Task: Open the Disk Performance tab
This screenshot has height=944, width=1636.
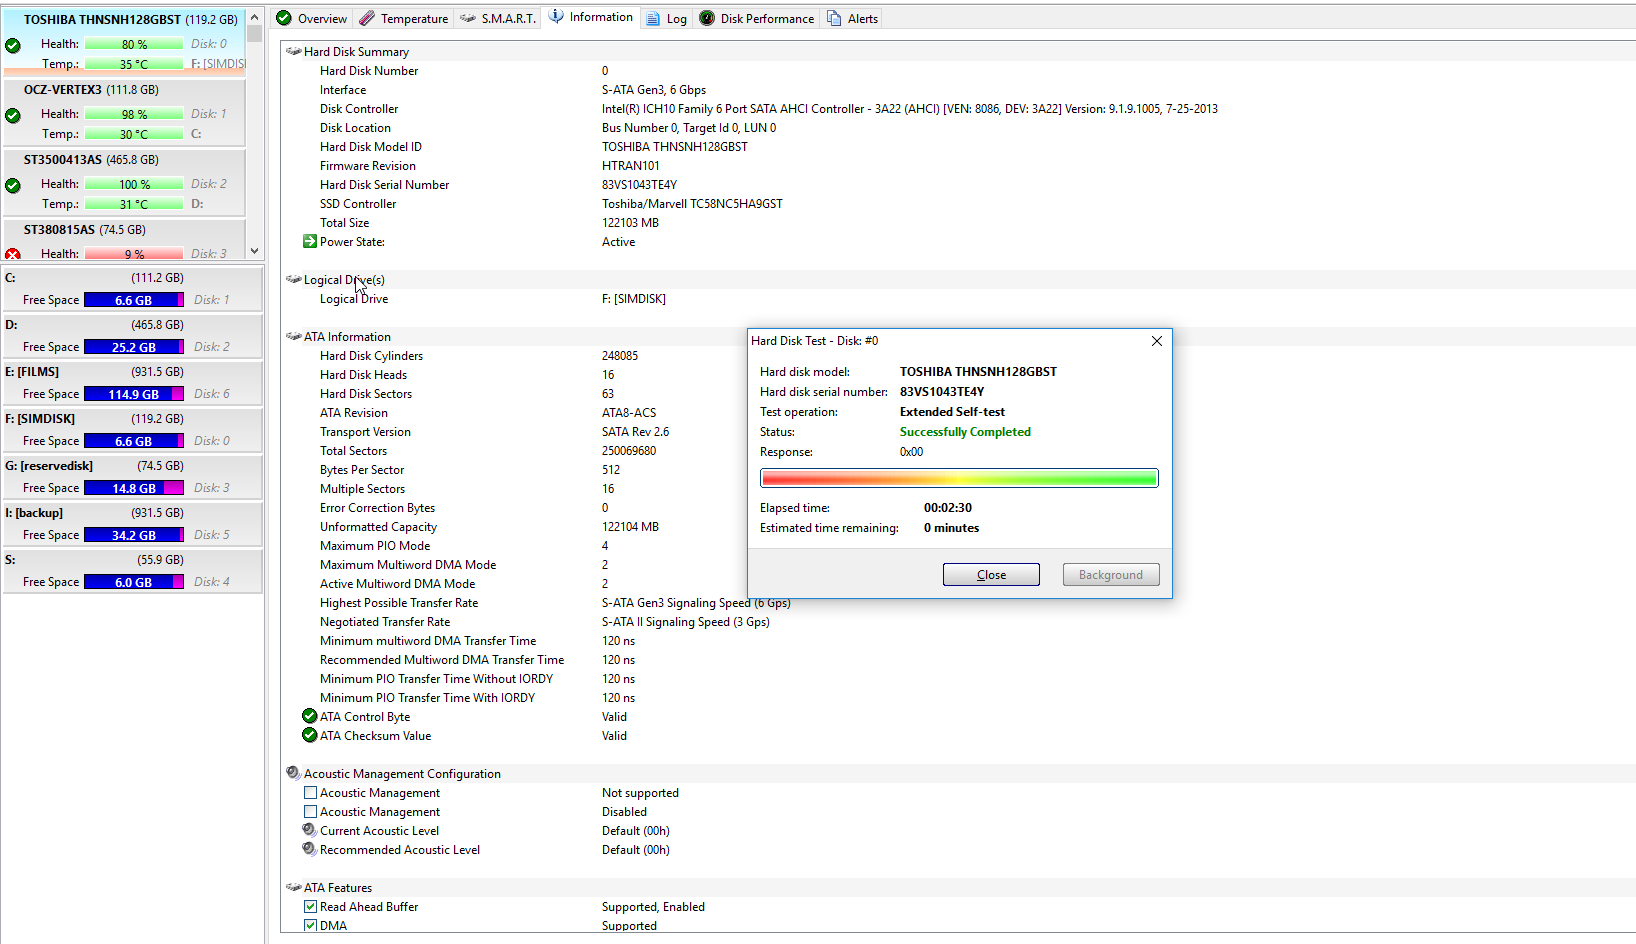Action: (x=757, y=18)
